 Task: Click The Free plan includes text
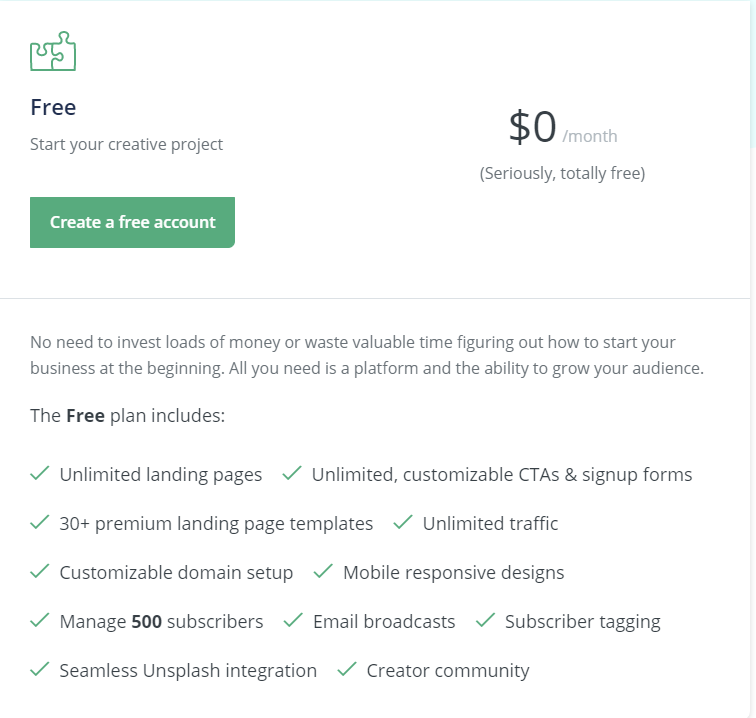(x=127, y=415)
